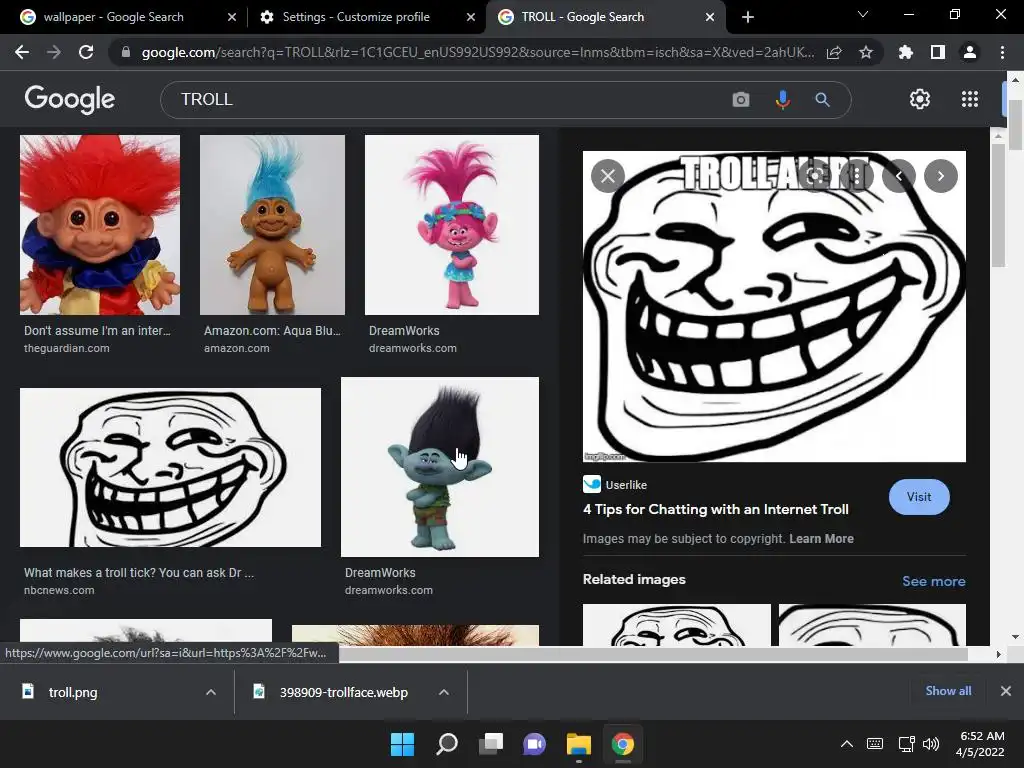Expand options for troll.png download
The height and width of the screenshot is (768, 1024).
coord(211,692)
